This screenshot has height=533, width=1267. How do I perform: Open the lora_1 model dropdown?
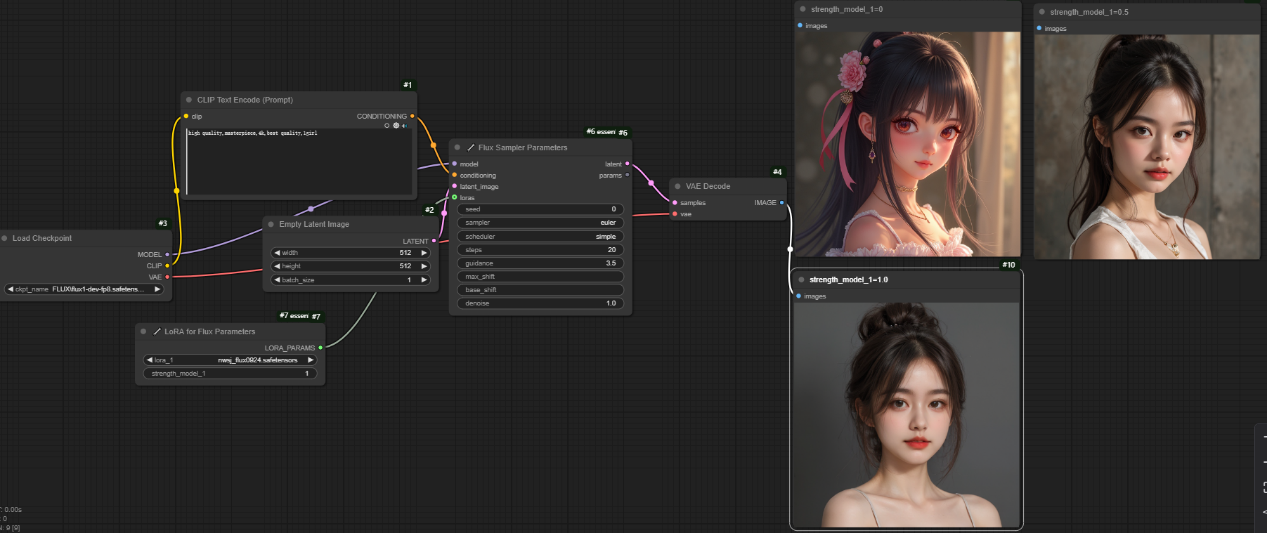(230, 360)
